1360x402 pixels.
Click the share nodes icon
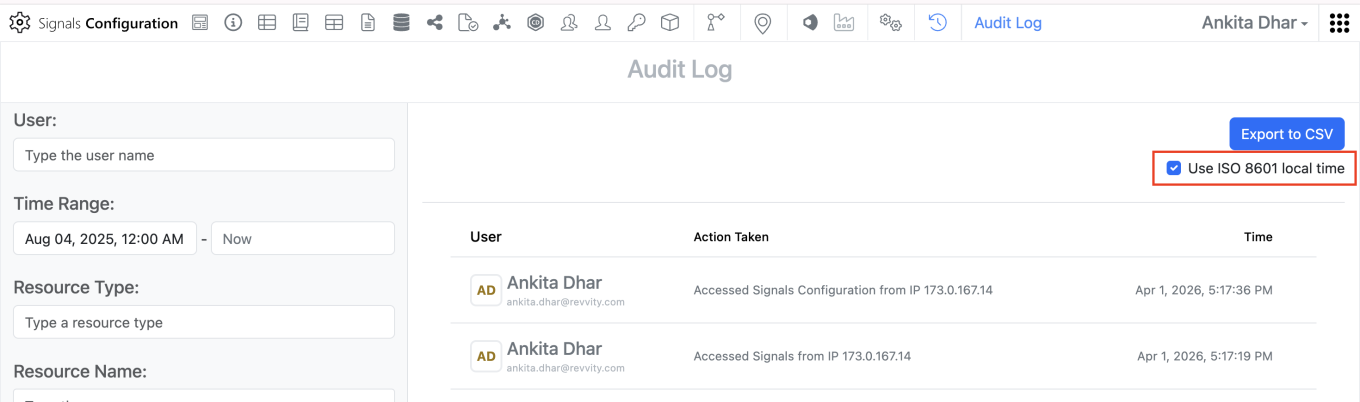click(434, 23)
